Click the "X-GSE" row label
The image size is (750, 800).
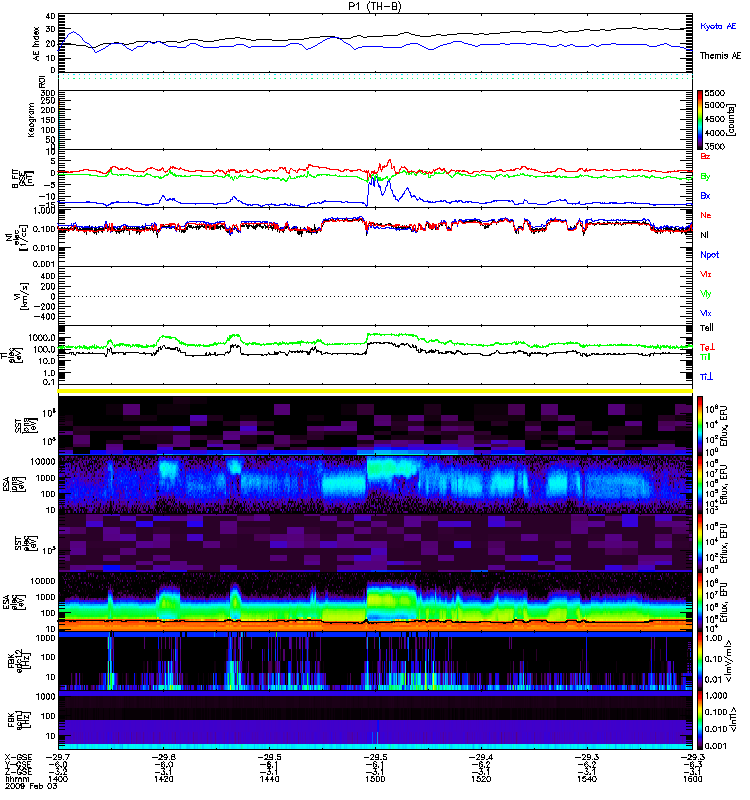click(x=18, y=757)
